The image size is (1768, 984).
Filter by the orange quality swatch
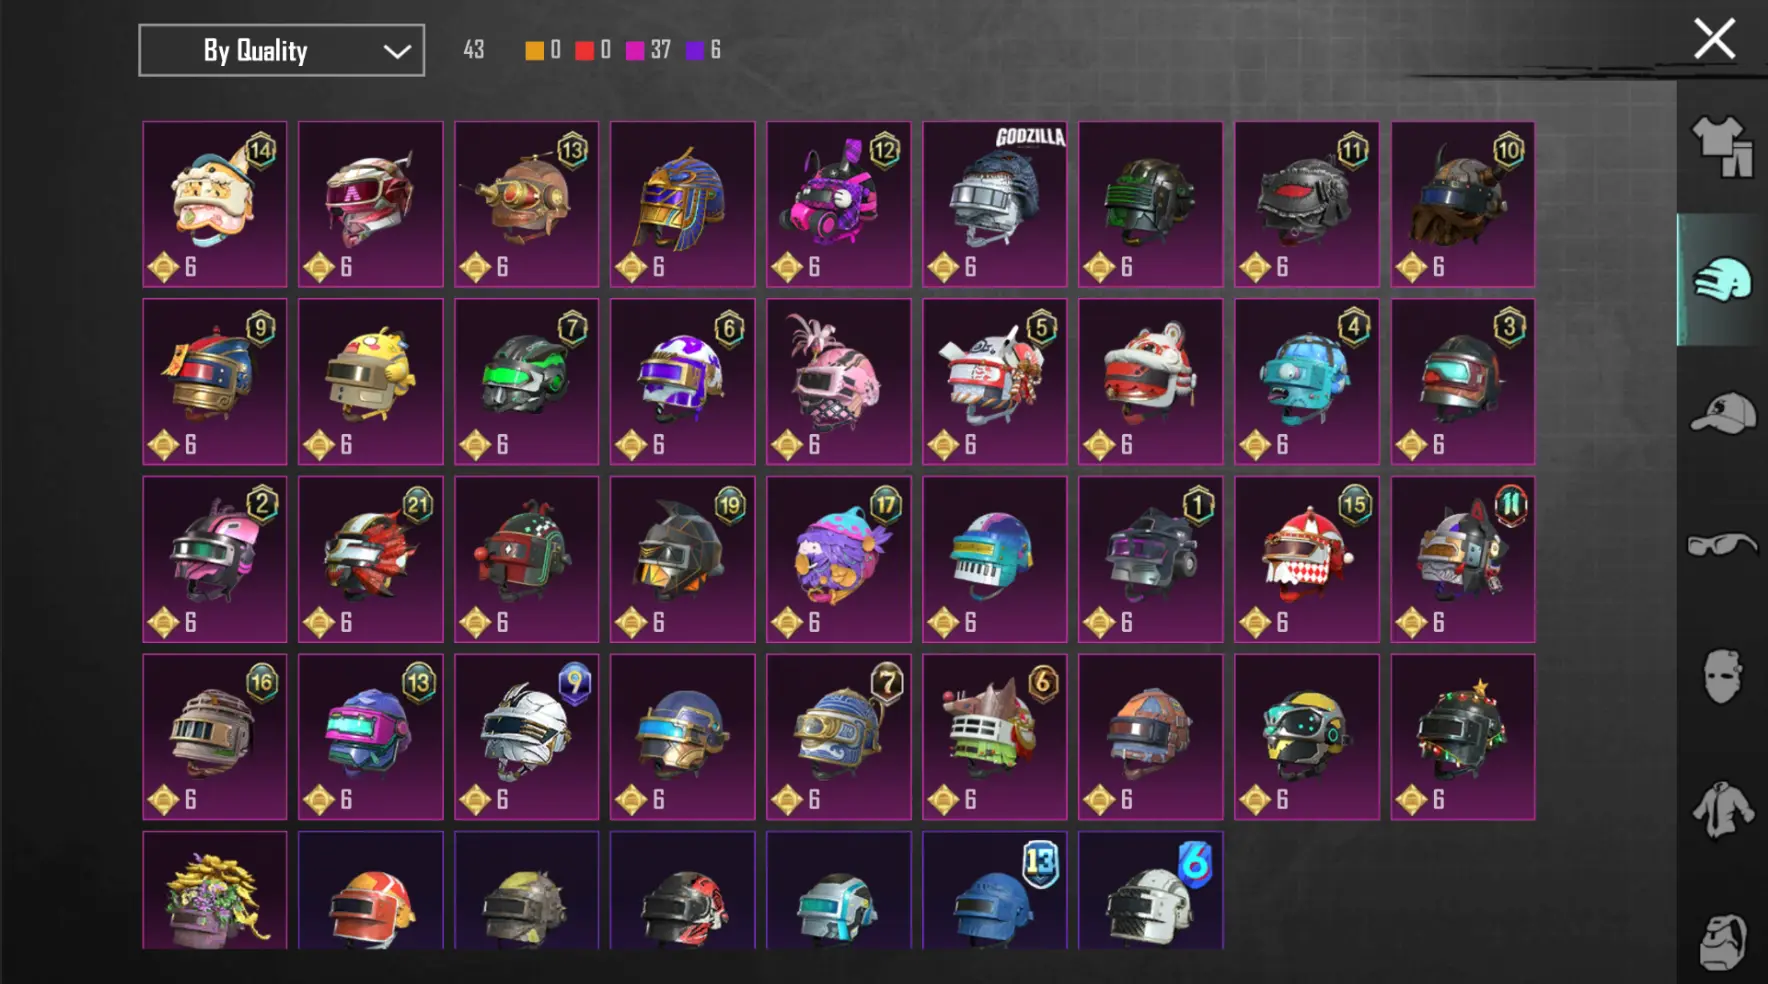[x=535, y=50]
